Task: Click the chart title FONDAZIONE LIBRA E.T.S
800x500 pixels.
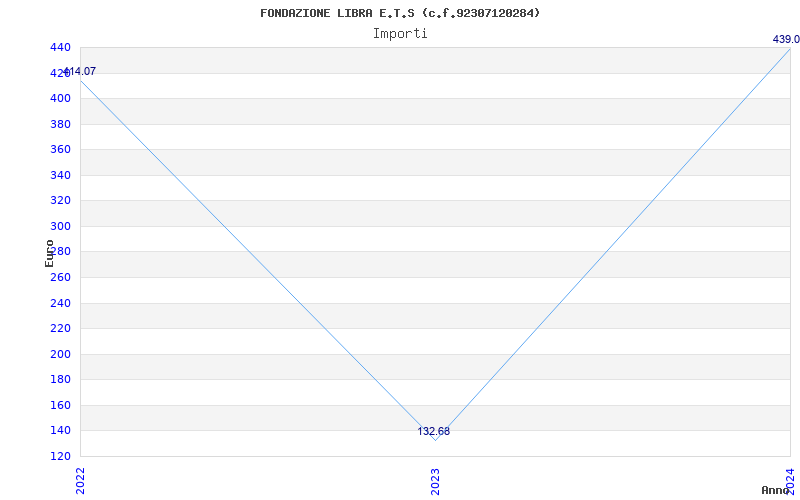Action: click(400, 13)
